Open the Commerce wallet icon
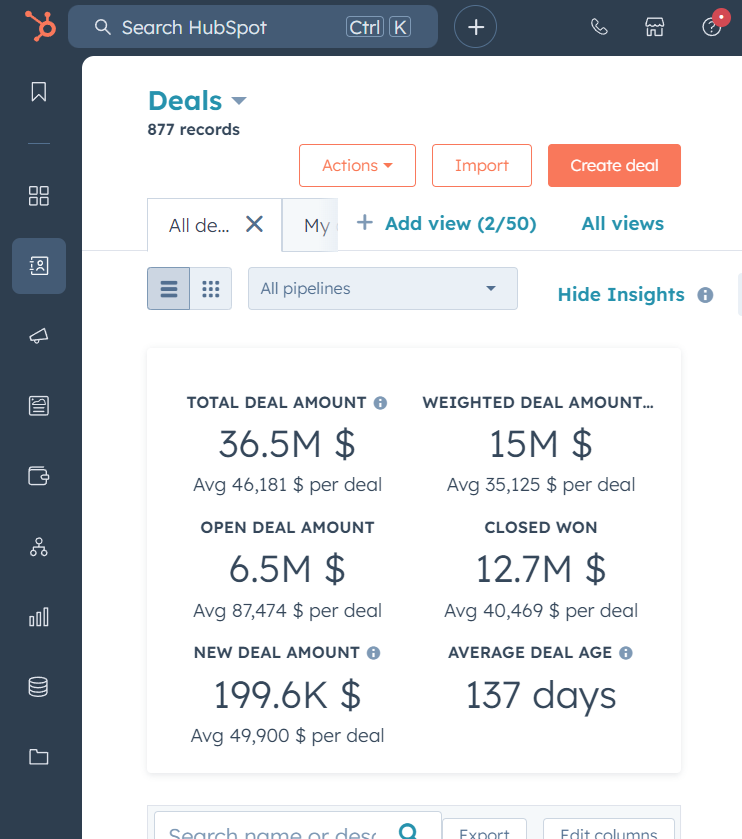 [x=39, y=476]
